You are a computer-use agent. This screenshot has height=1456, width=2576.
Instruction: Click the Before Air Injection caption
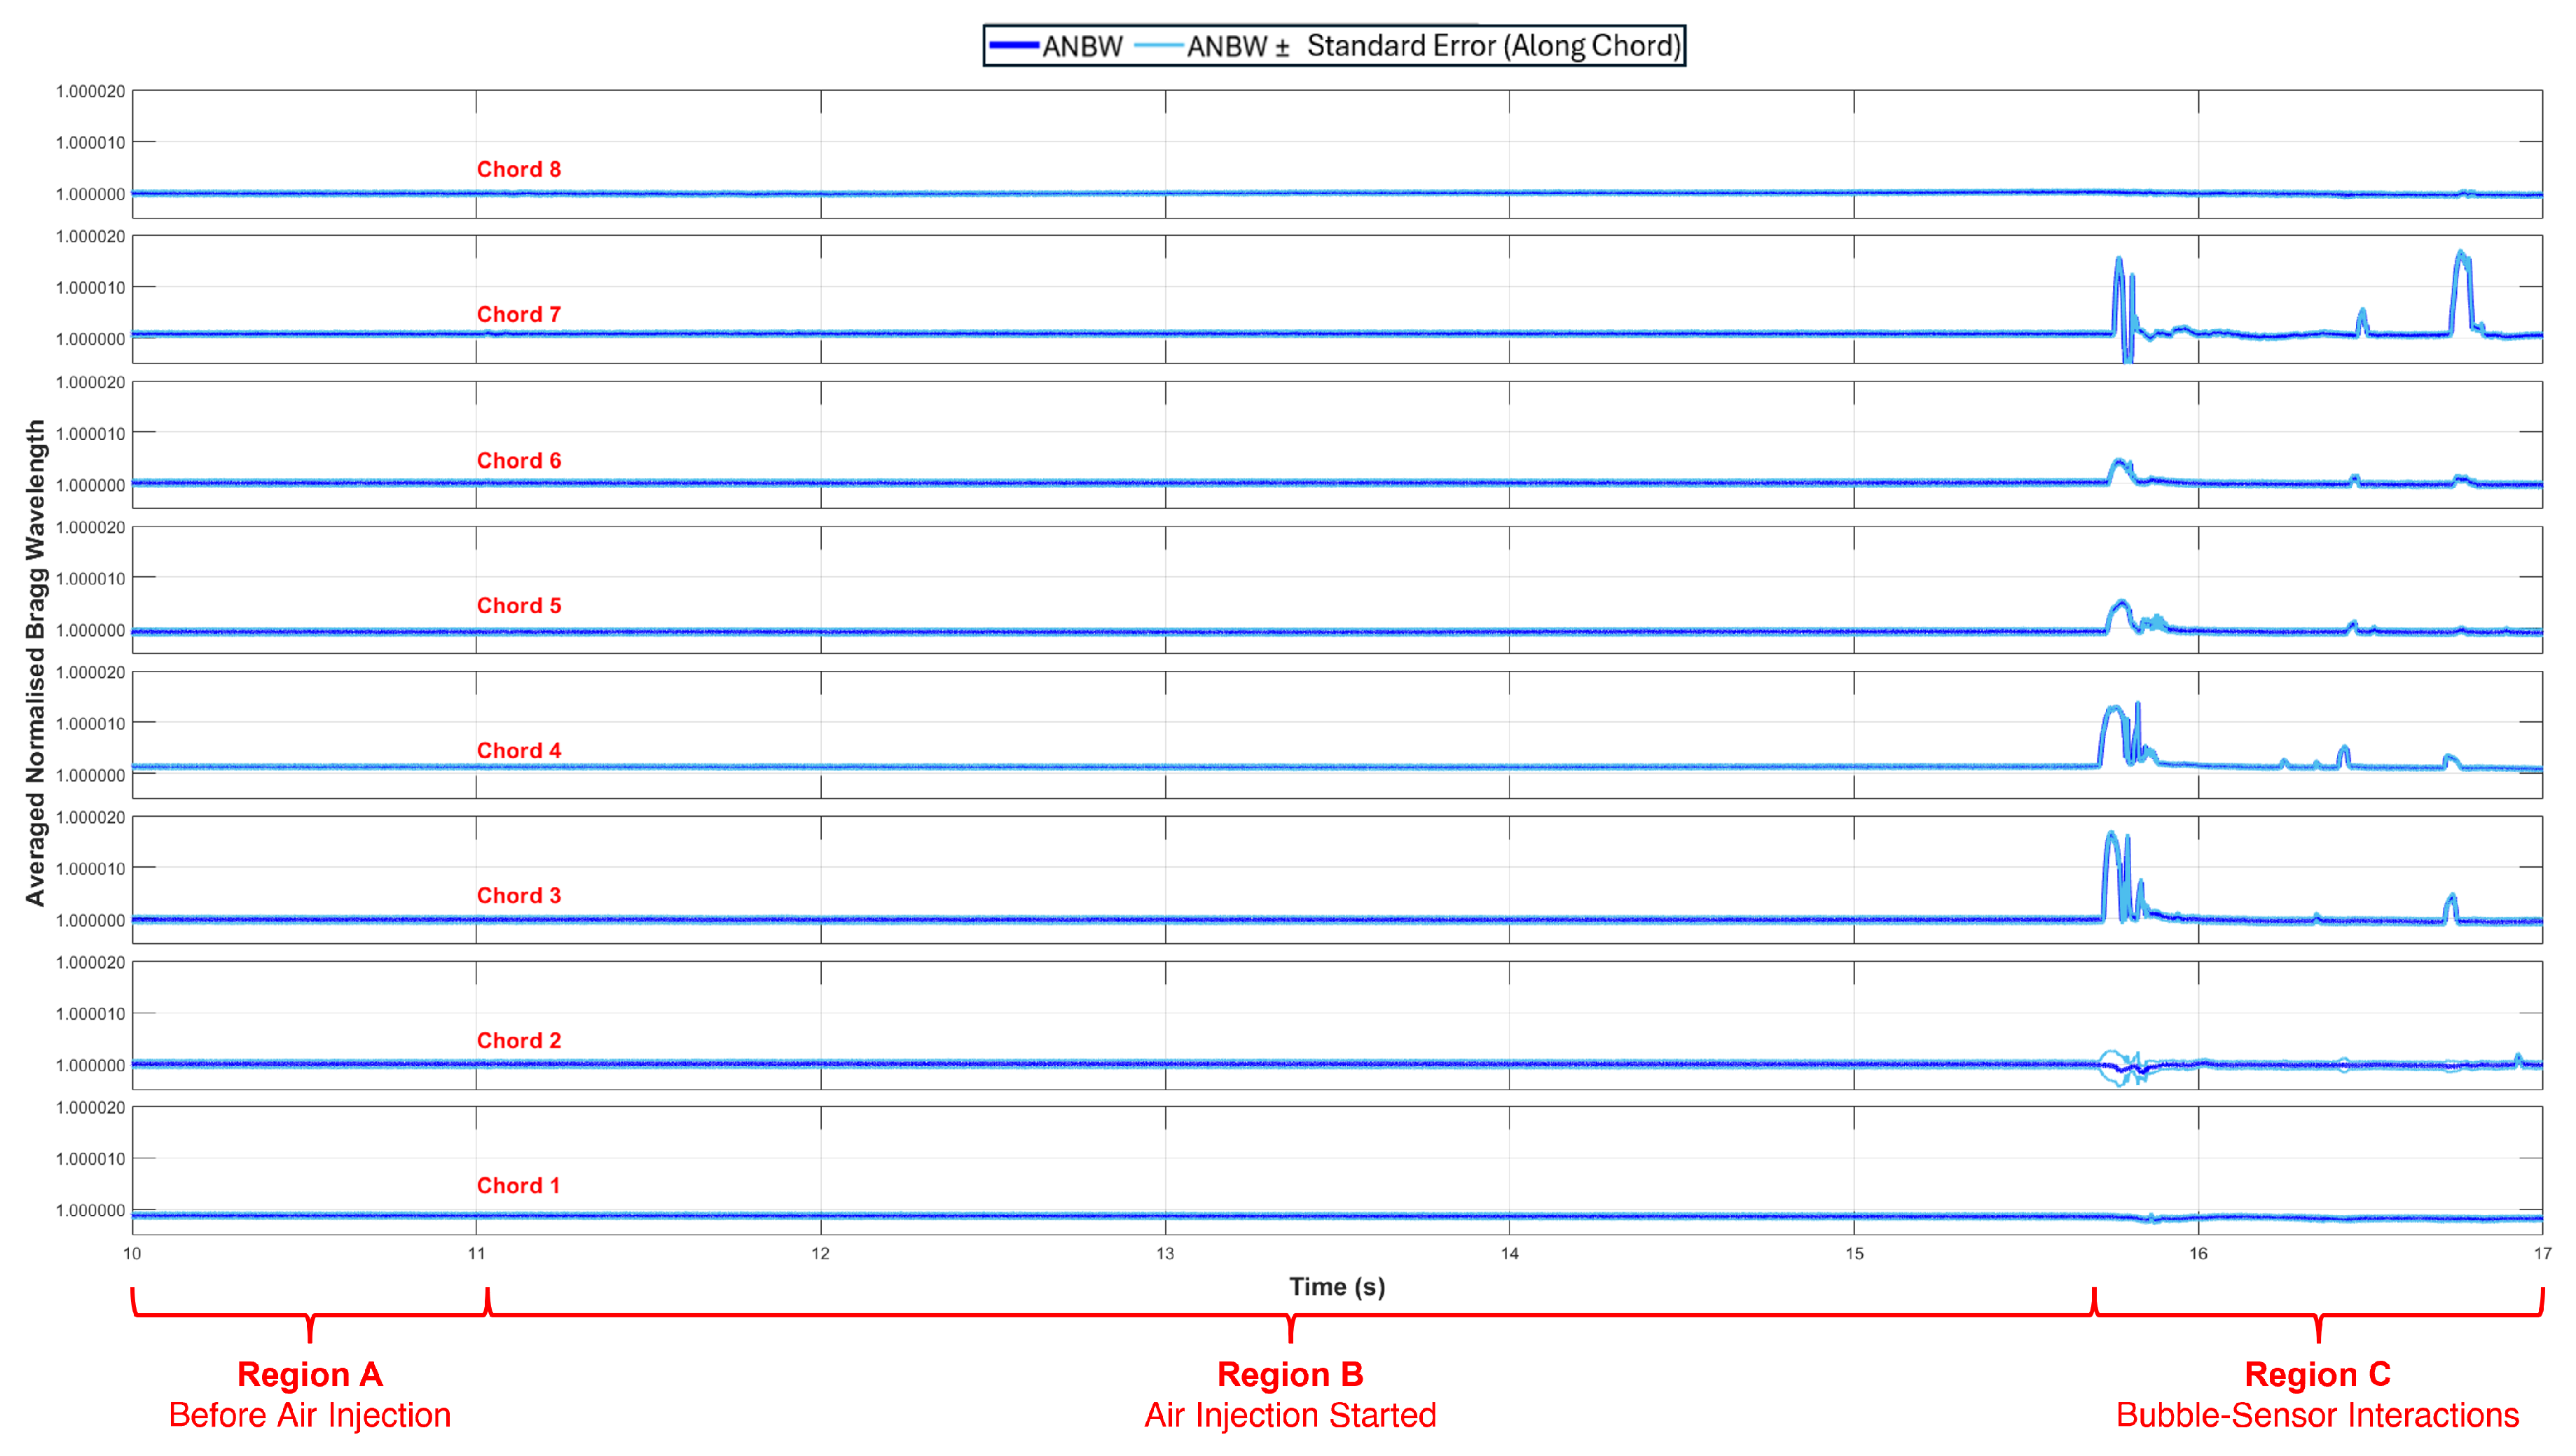309,1415
